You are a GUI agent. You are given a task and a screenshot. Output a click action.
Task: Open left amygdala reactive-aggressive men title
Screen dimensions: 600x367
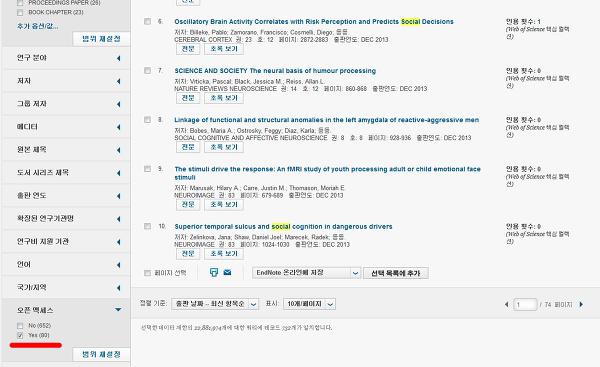tap(326, 120)
